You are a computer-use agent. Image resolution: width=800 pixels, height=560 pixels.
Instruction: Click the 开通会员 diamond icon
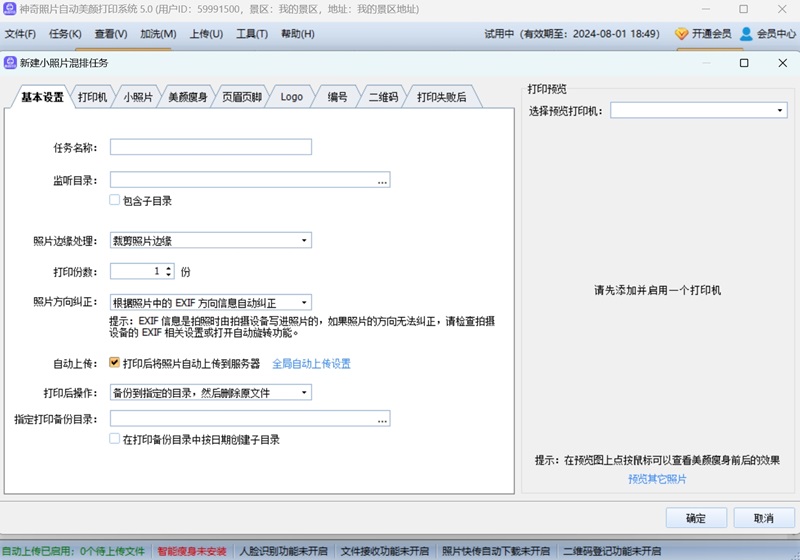point(682,33)
